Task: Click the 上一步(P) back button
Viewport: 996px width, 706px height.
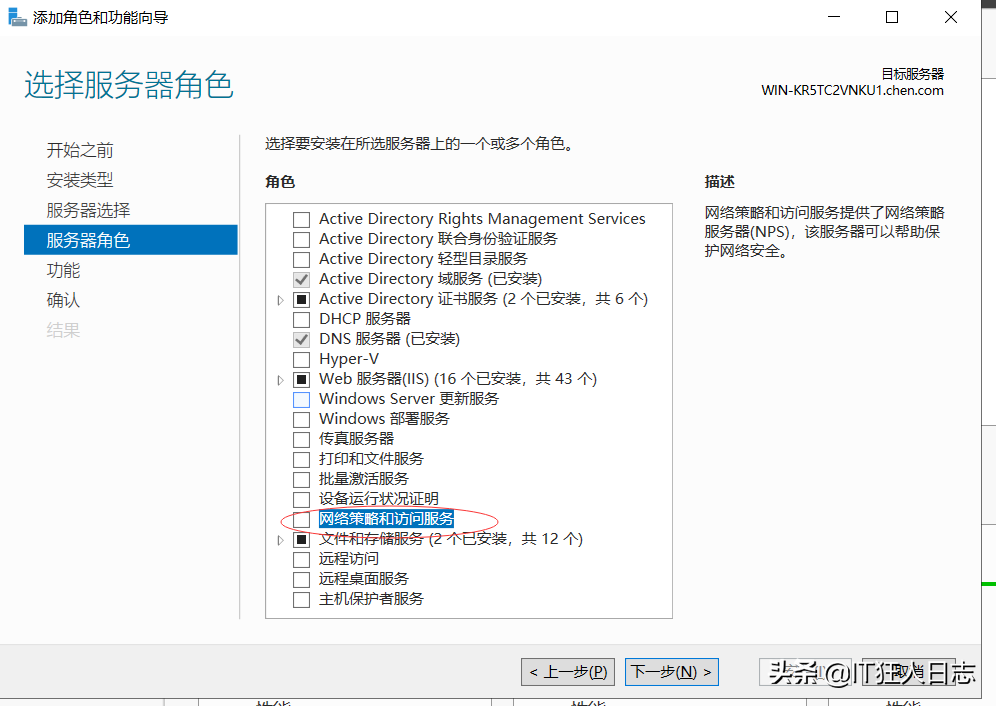Action: pyautogui.click(x=568, y=672)
